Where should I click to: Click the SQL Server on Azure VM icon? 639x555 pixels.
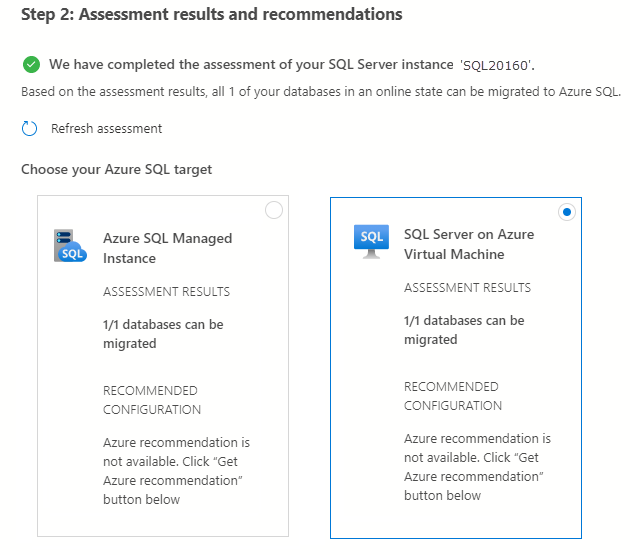(371, 242)
